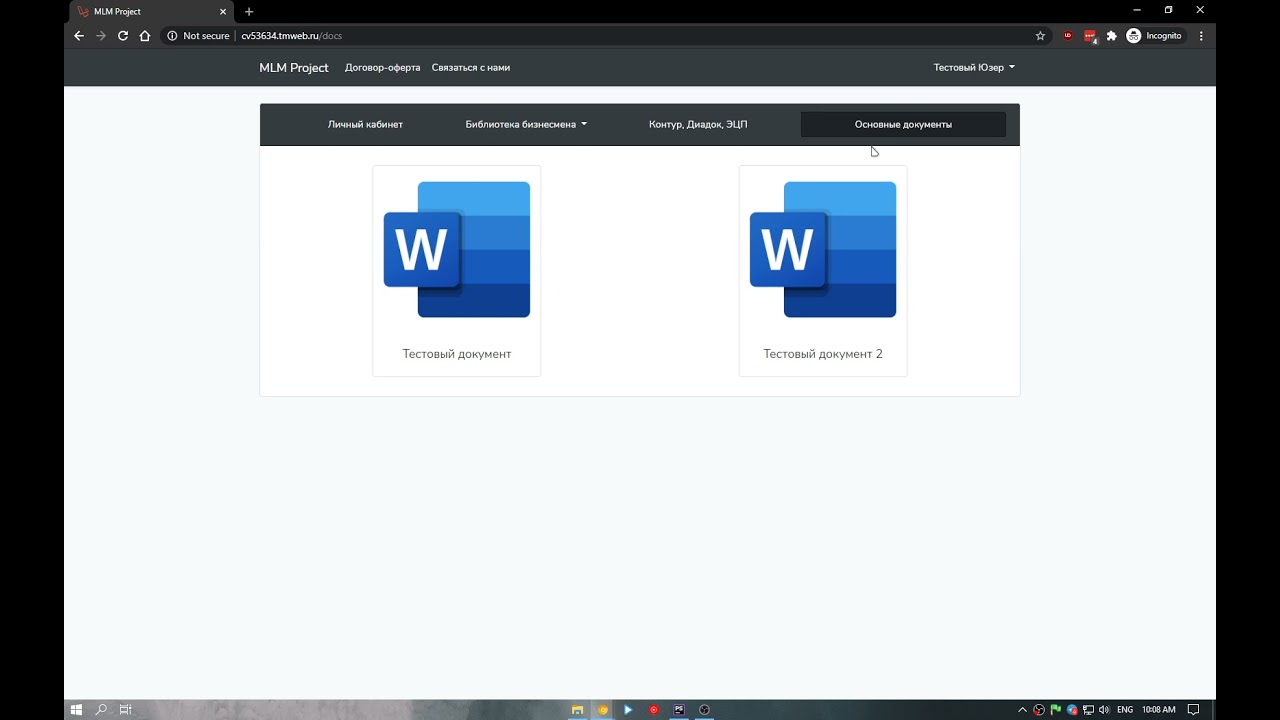Viewport: 1280px width, 720px height.
Task: Open the blue play-arrow taskbar app
Action: pos(628,710)
